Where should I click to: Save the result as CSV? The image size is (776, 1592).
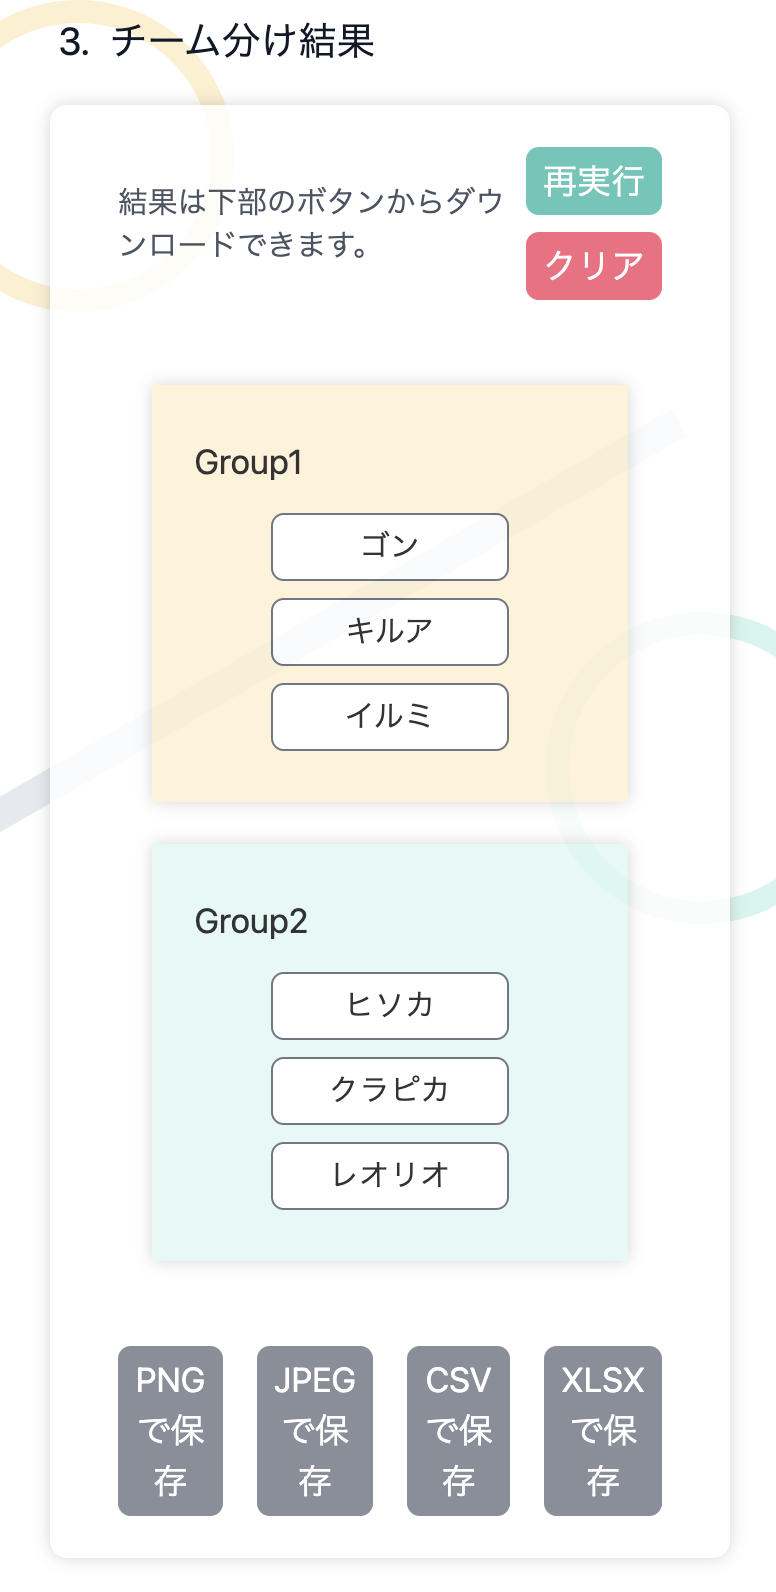coord(458,1431)
